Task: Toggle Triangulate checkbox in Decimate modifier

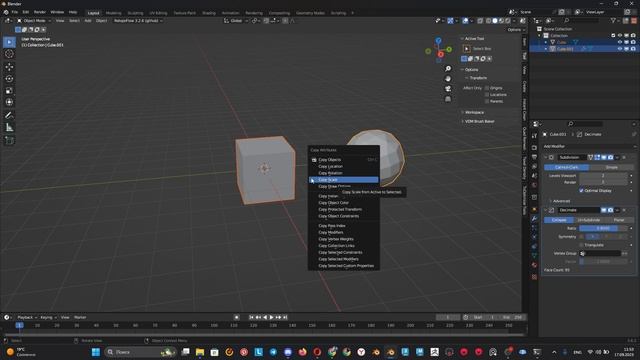Action: (x=581, y=245)
